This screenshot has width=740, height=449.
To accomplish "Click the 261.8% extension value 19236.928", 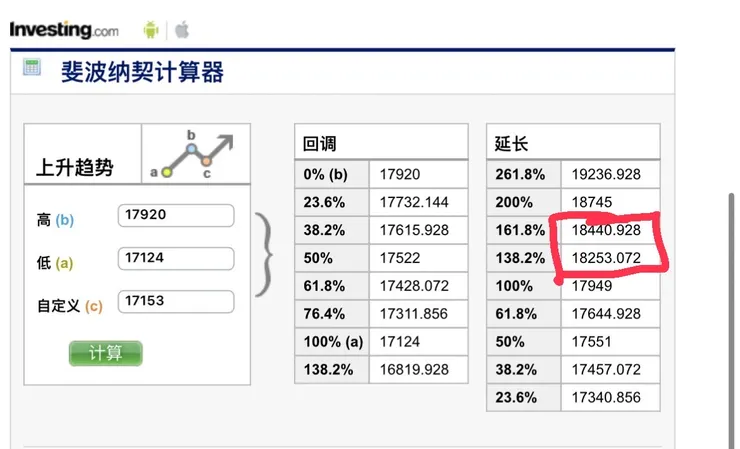I will pyautogui.click(x=606, y=174).
